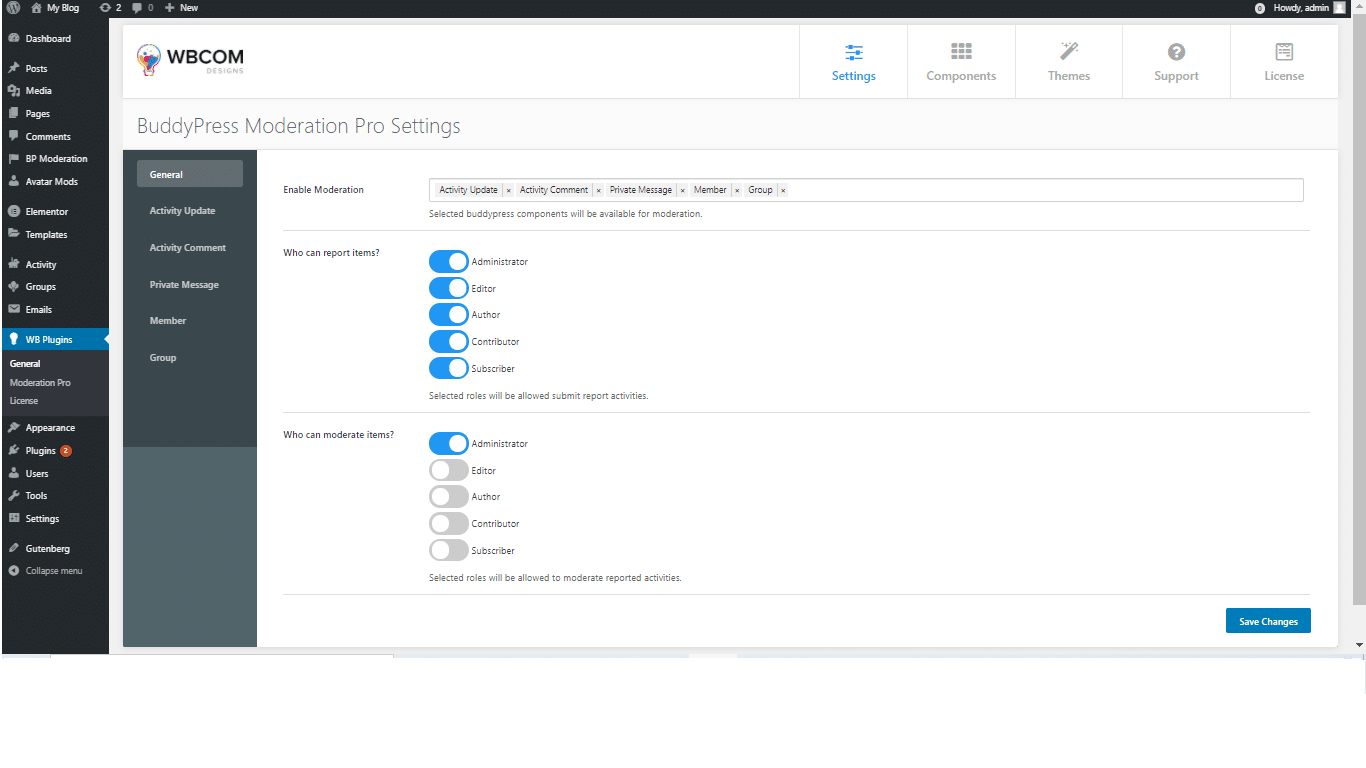
Task: Click the page vertical scrollbar
Action: (x=1359, y=310)
